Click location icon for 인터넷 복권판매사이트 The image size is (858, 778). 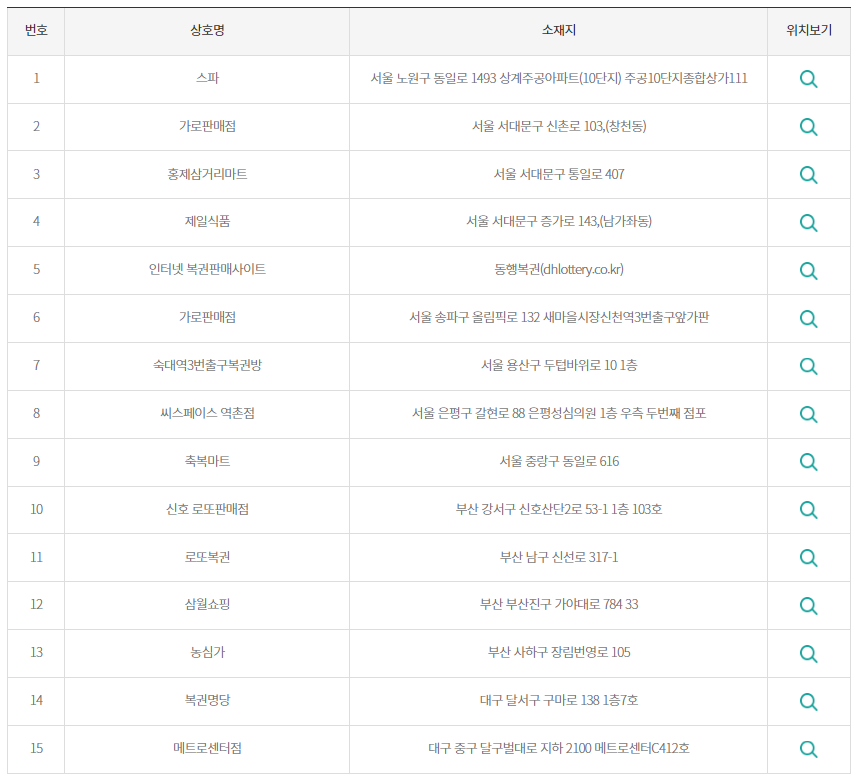808,271
